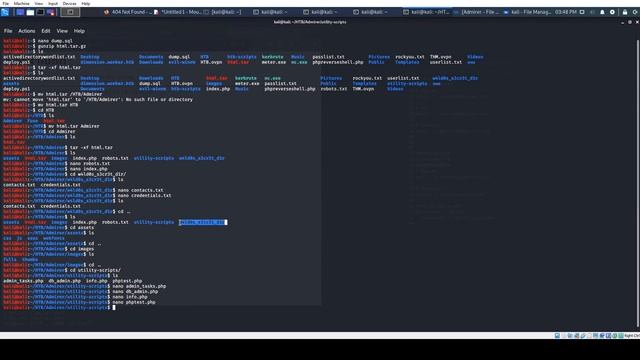This screenshot has height=360, width=640.
Task: Click the 03:48 PM panel clock
Action: click(x=566, y=12)
